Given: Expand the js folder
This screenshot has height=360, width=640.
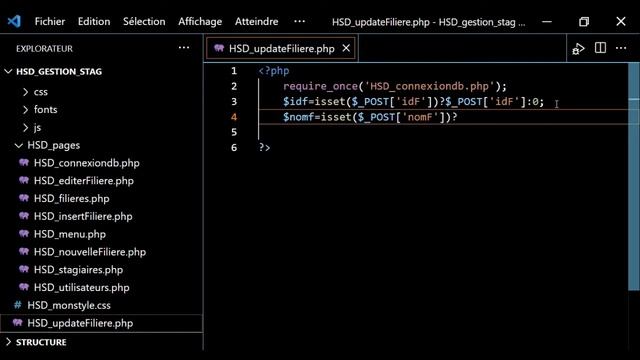Looking at the screenshot, I should (101, 127).
